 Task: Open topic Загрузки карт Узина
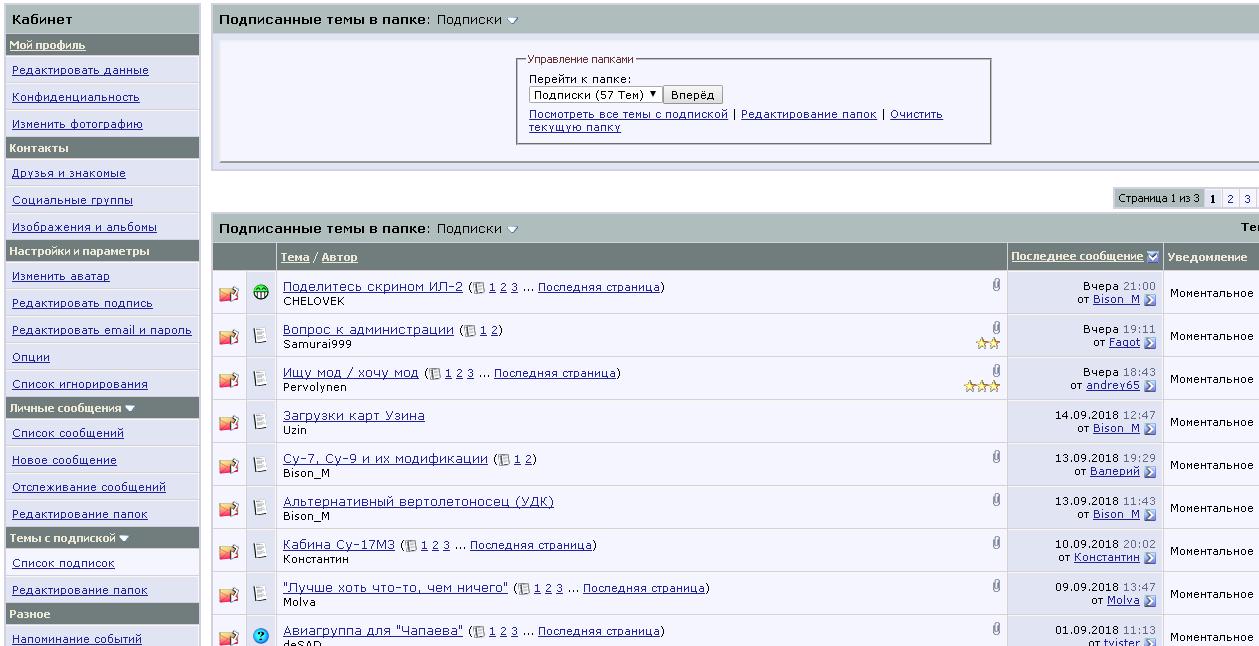tap(354, 416)
